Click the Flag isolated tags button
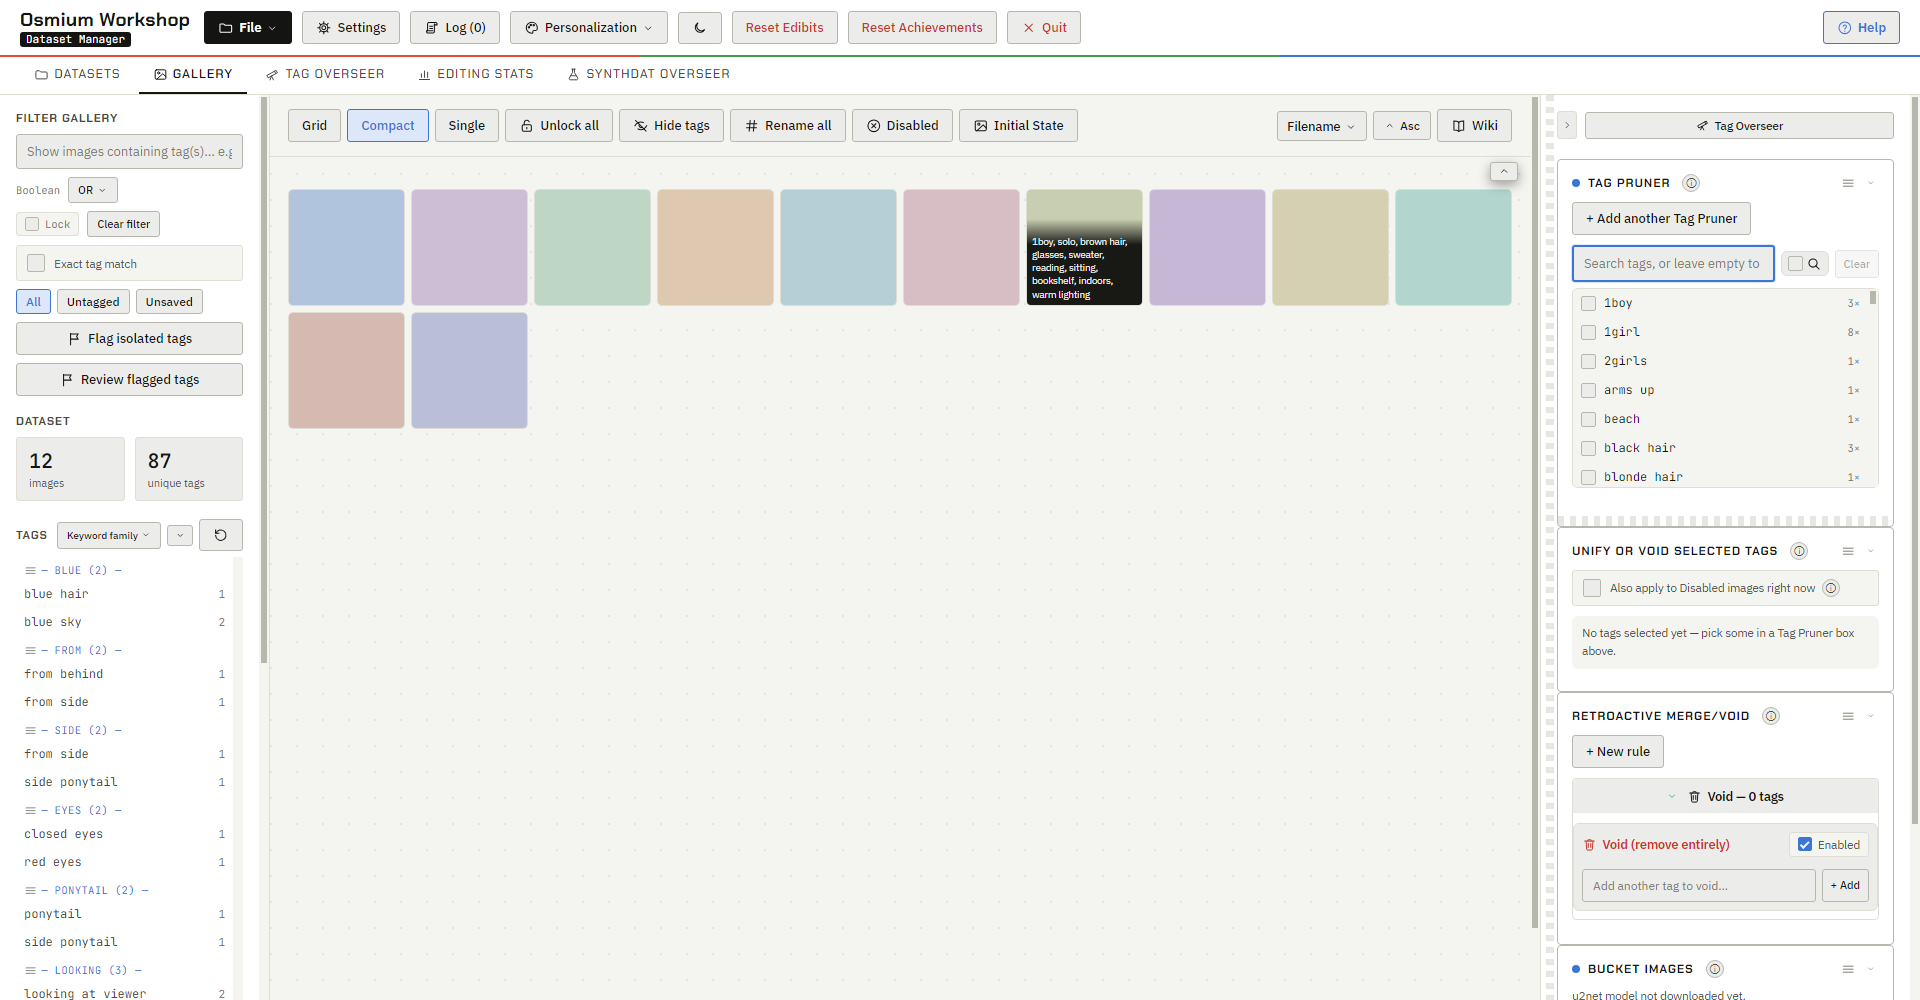This screenshot has width=1920, height=1000. click(129, 339)
